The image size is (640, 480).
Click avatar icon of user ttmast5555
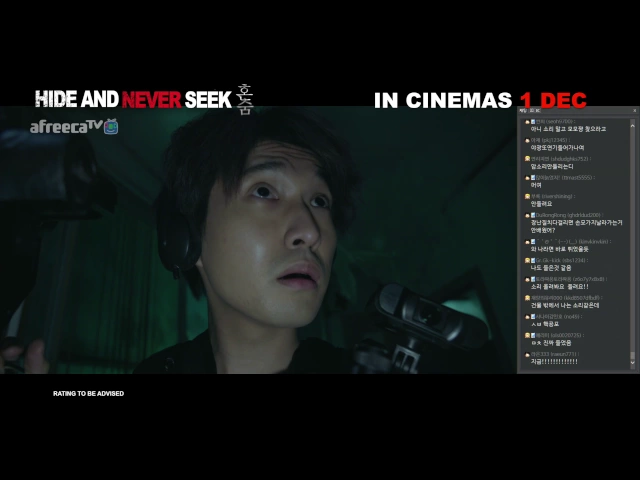click(x=527, y=178)
